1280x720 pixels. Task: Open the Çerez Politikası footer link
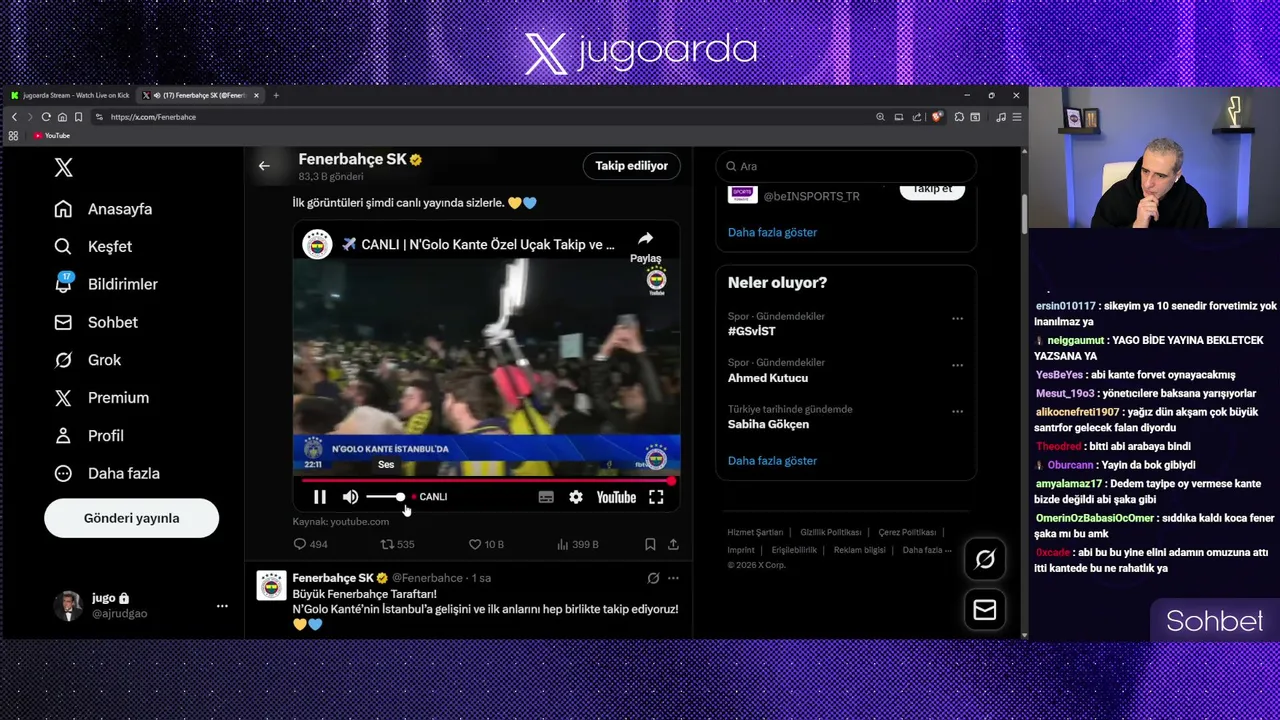(x=907, y=533)
